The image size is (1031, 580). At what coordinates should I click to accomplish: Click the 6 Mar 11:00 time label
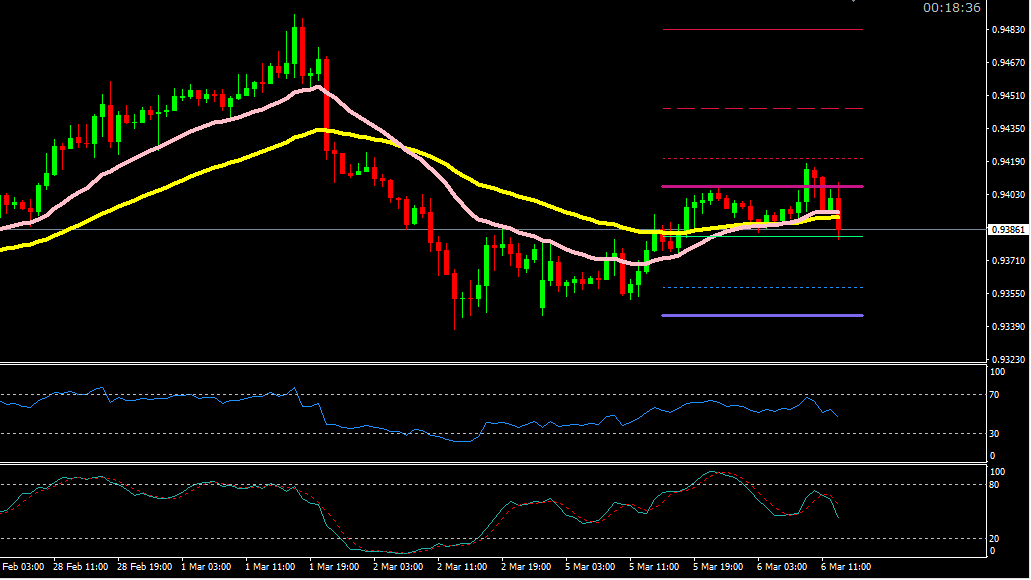point(846,567)
